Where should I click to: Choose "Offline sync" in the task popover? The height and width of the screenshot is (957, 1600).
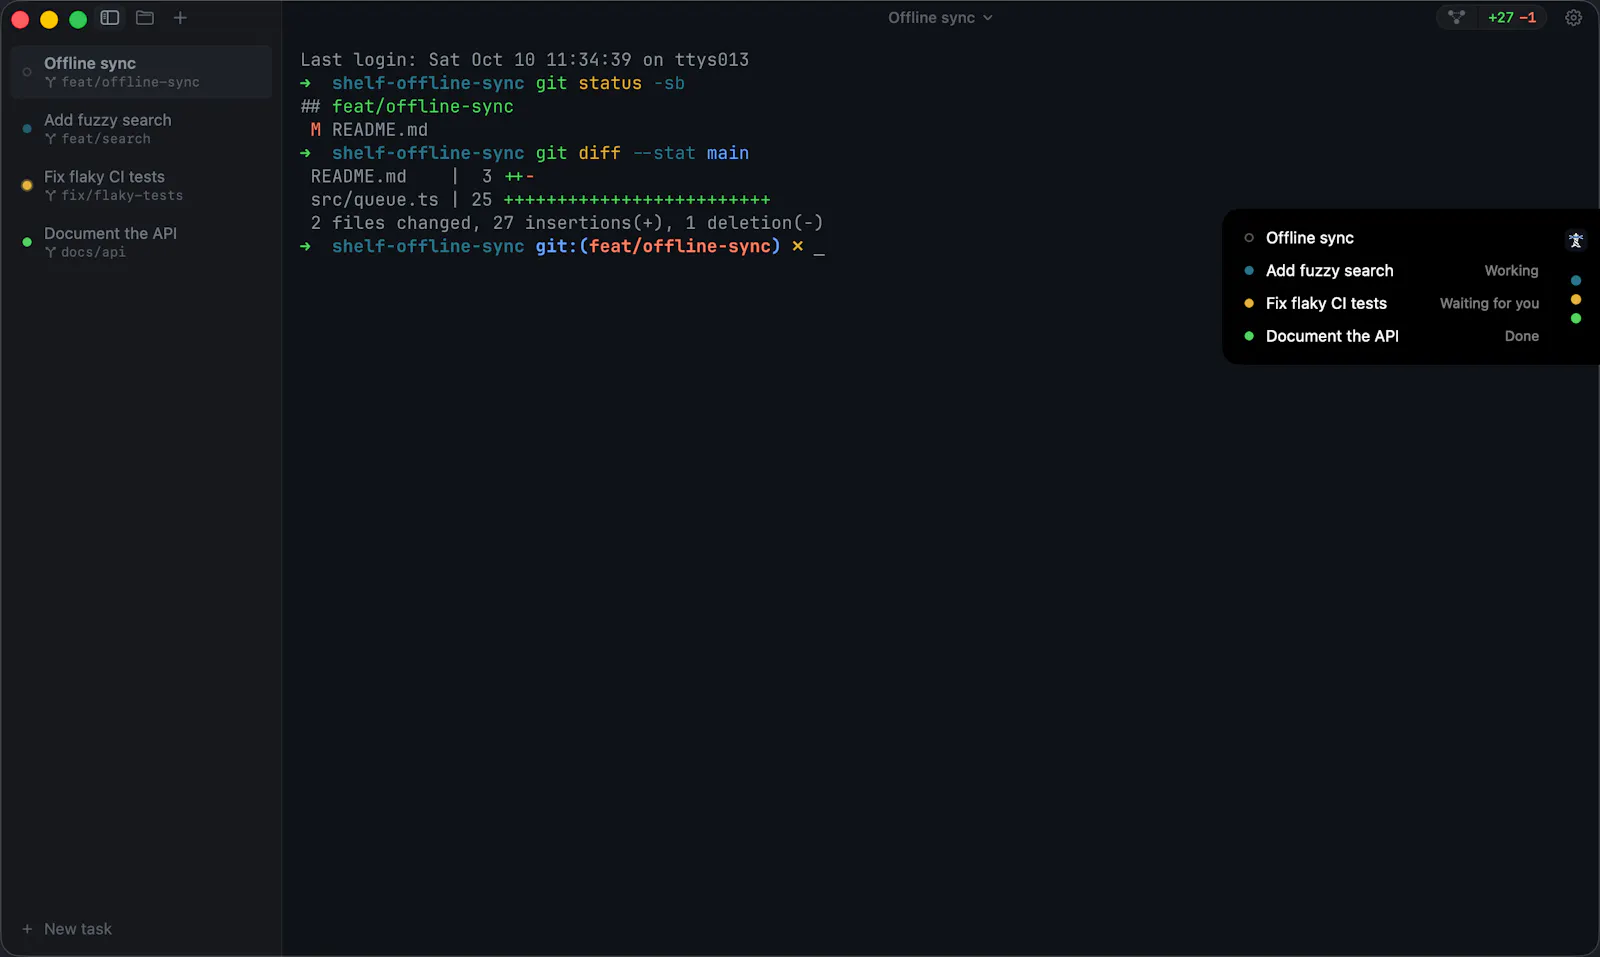point(1391,238)
